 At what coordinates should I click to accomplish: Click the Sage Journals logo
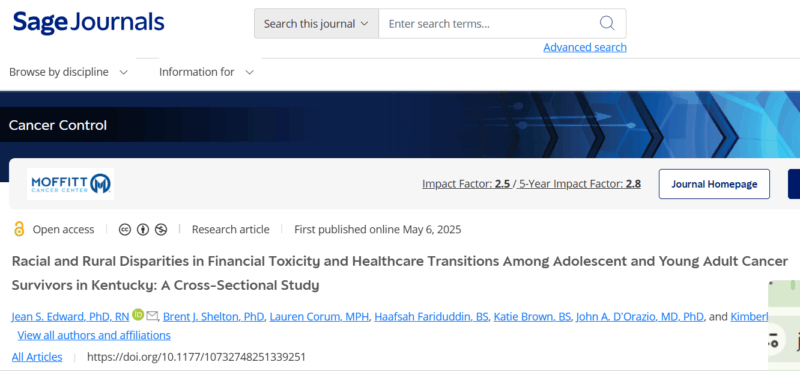coord(89,23)
